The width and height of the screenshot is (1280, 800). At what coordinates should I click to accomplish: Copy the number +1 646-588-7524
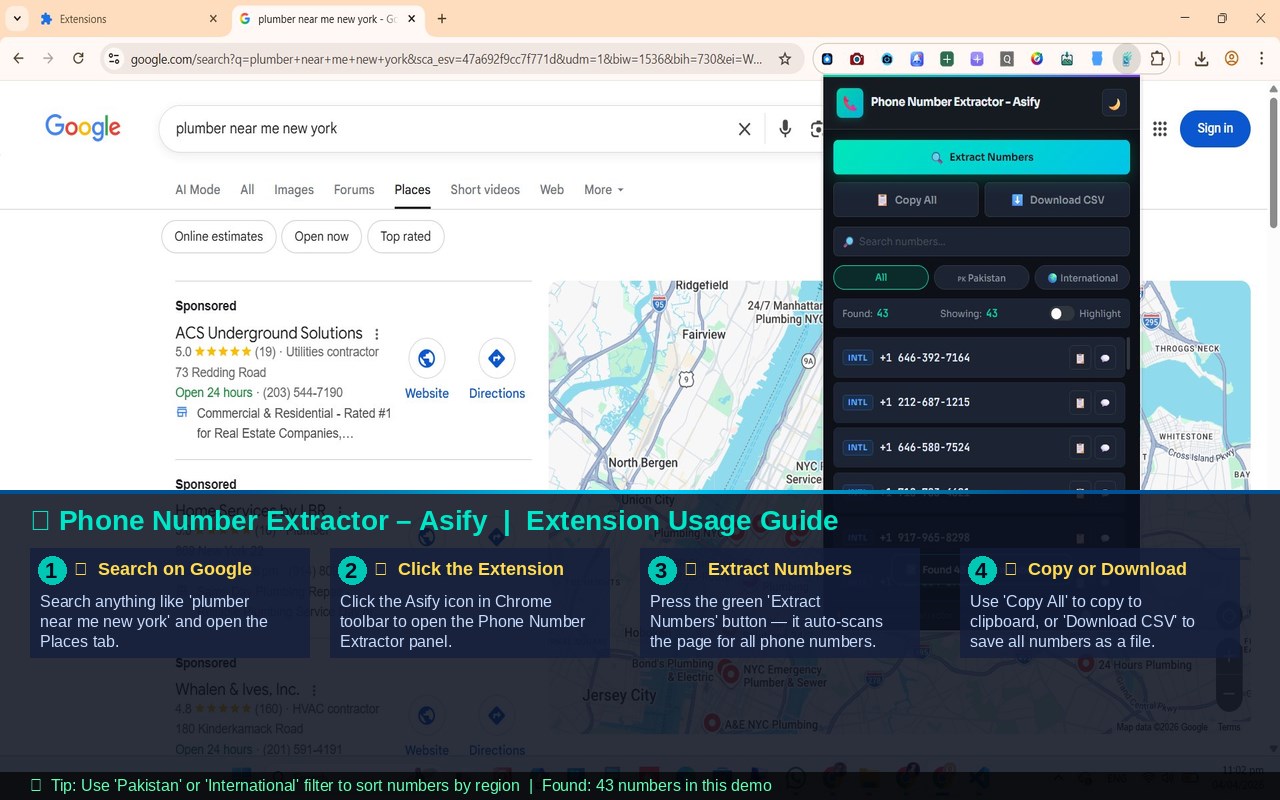1079,448
